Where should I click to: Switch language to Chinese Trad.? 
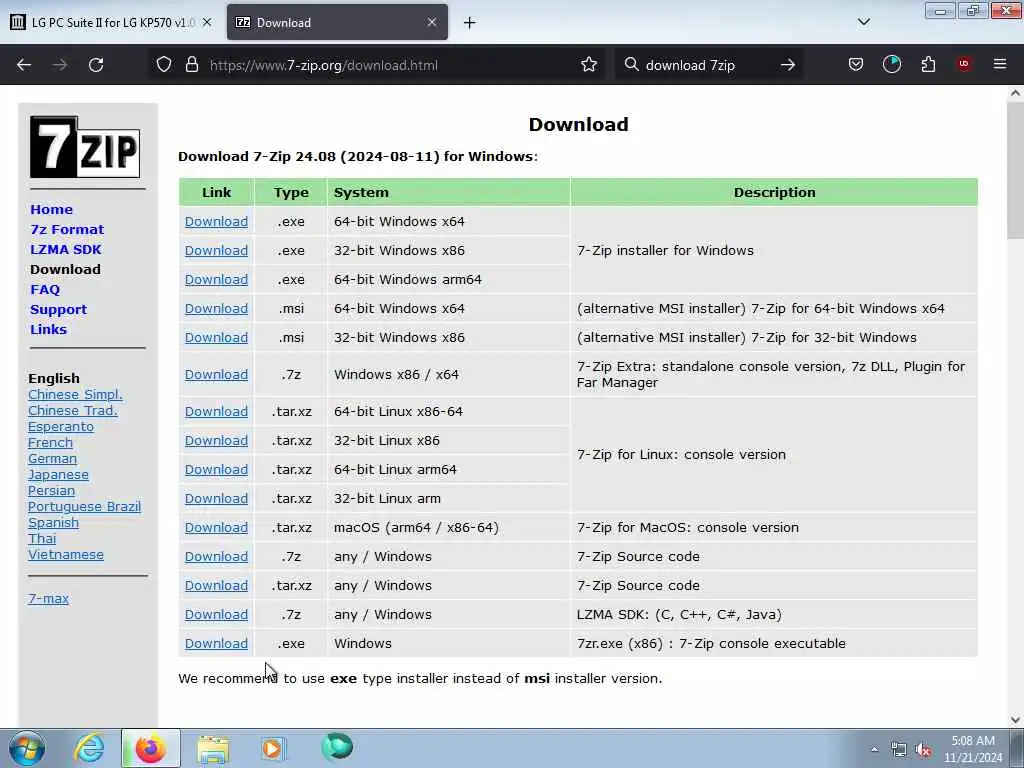click(73, 411)
